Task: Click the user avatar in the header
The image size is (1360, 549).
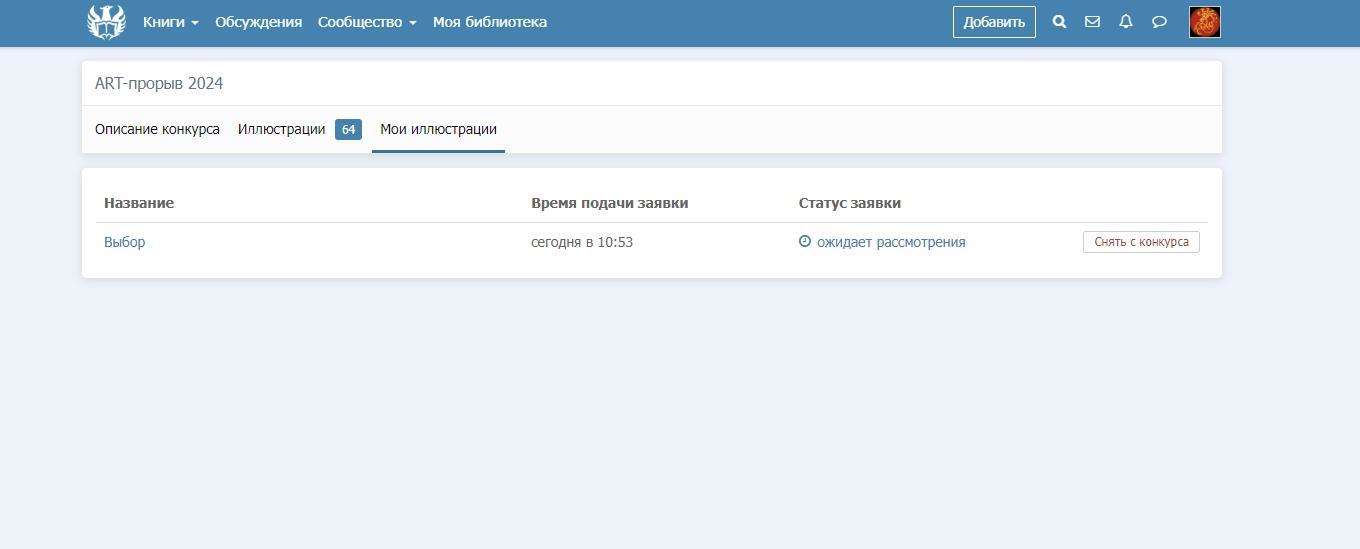Action: [x=1204, y=22]
